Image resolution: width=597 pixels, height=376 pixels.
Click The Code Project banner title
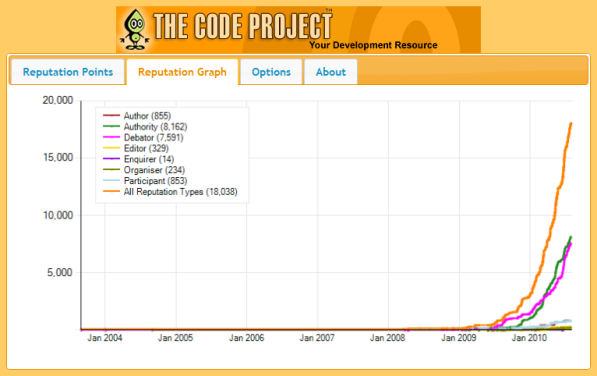(243, 26)
